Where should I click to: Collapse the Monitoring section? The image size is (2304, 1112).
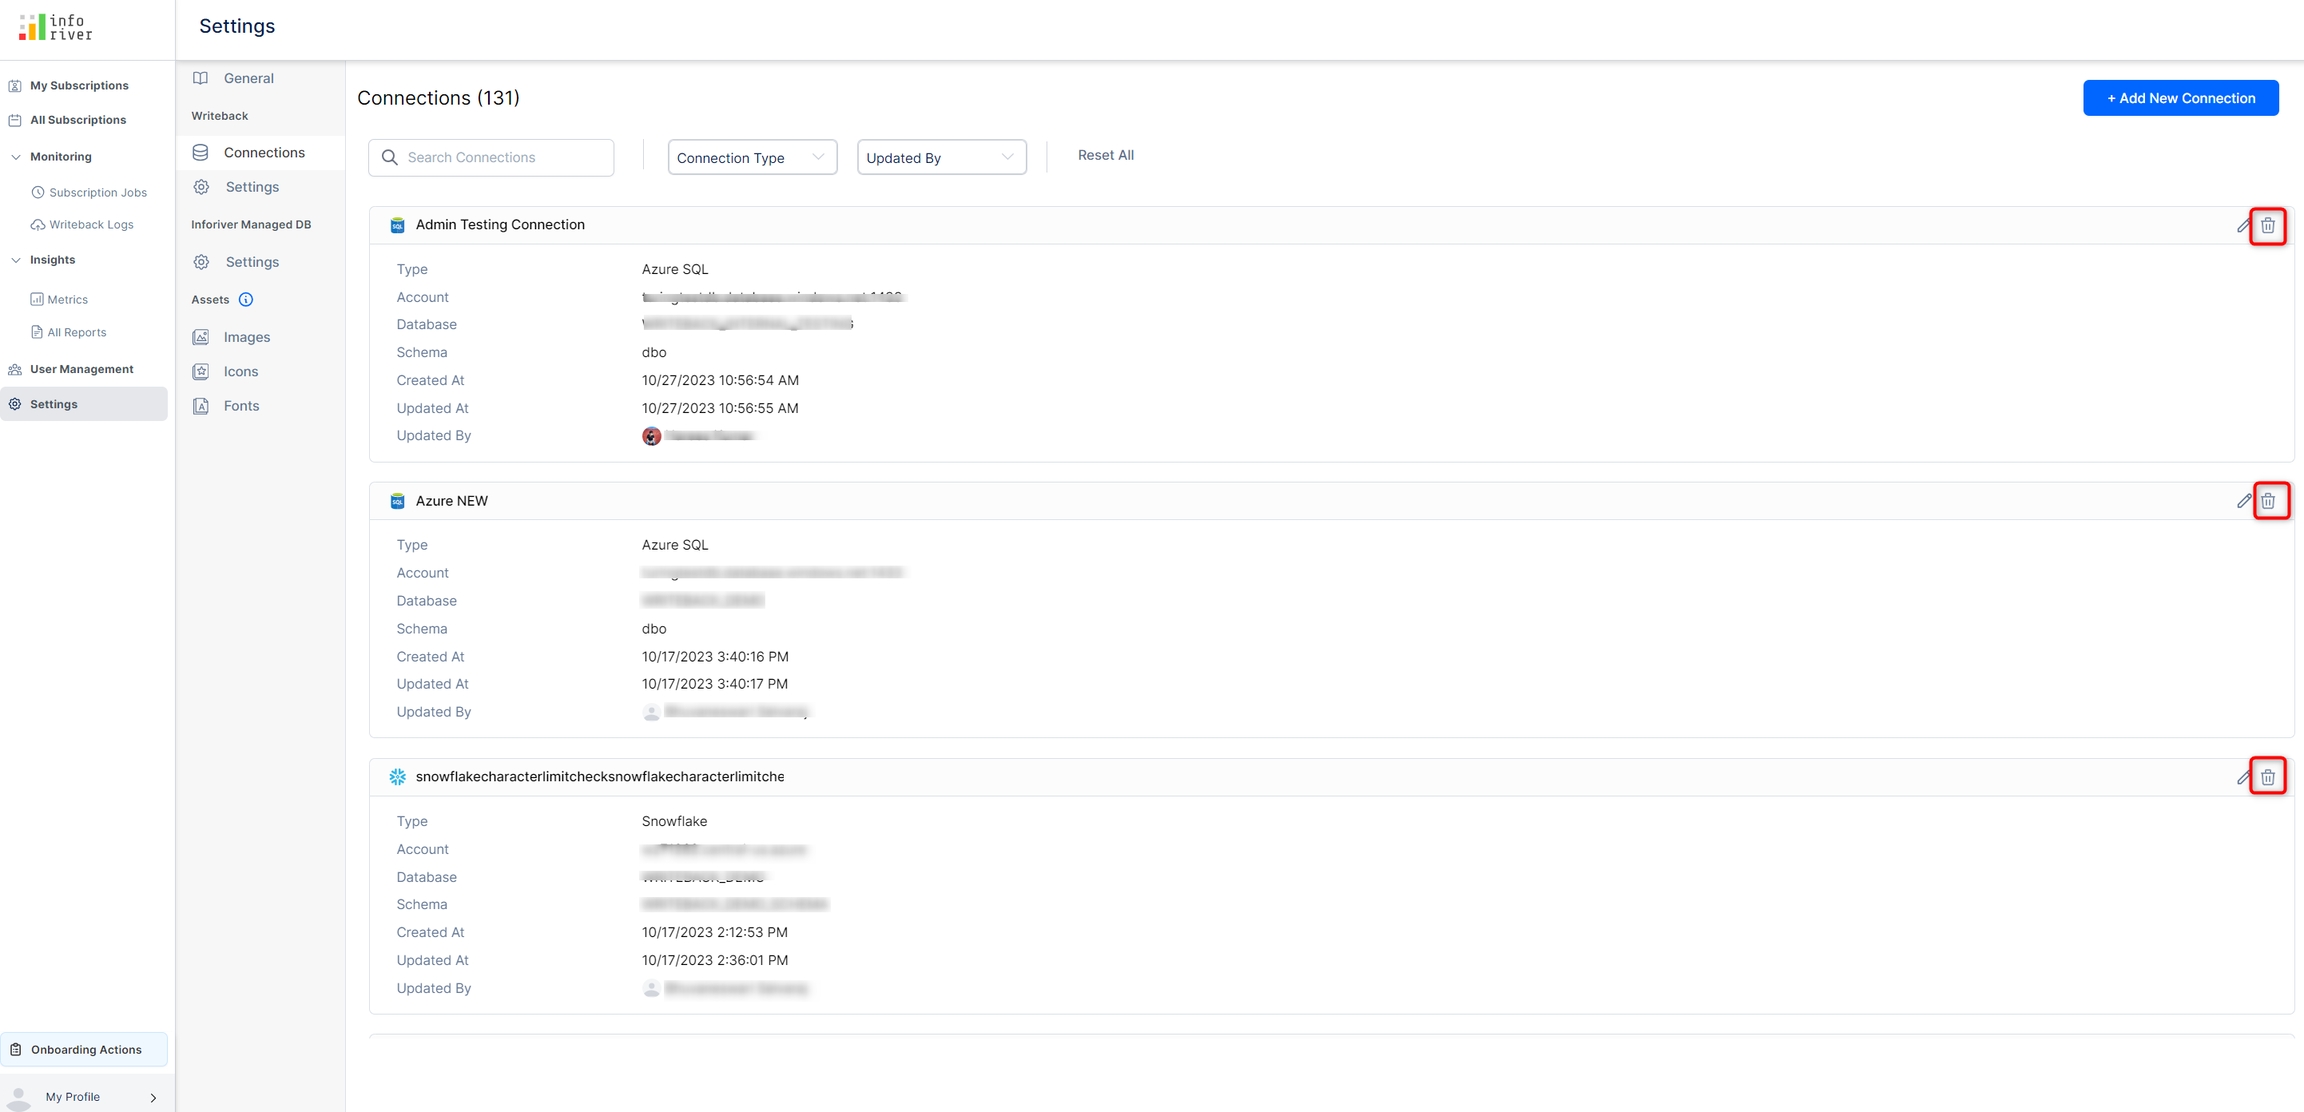(x=16, y=157)
